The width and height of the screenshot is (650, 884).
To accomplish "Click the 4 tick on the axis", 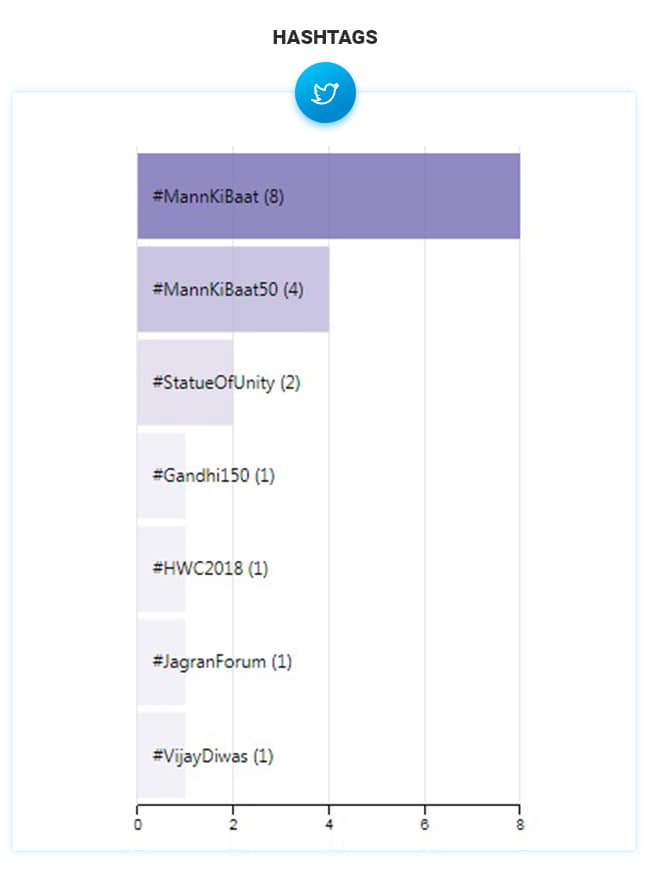I will (x=329, y=824).
